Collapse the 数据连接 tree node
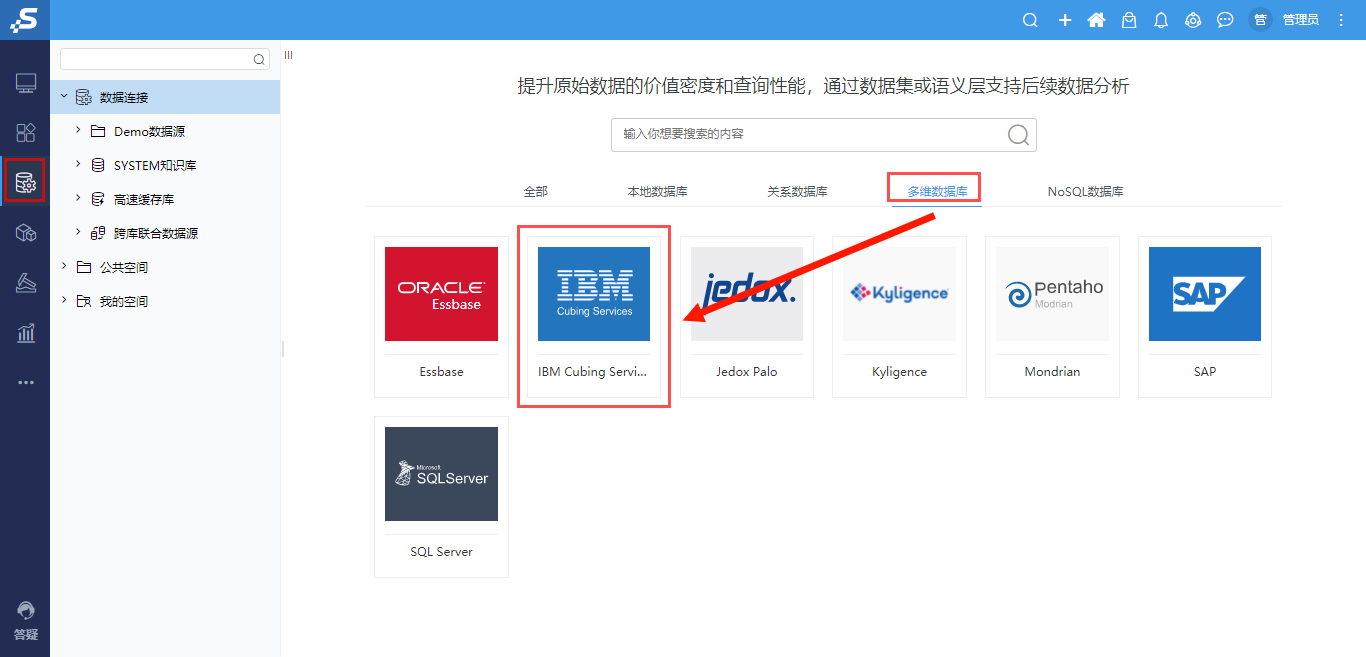This screenshot has width=1366, height=657. click(64, 97)
